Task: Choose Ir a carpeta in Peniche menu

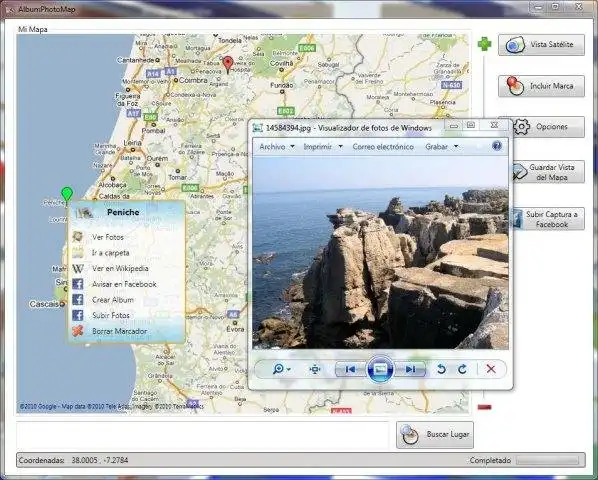Action: pos(111,253)
